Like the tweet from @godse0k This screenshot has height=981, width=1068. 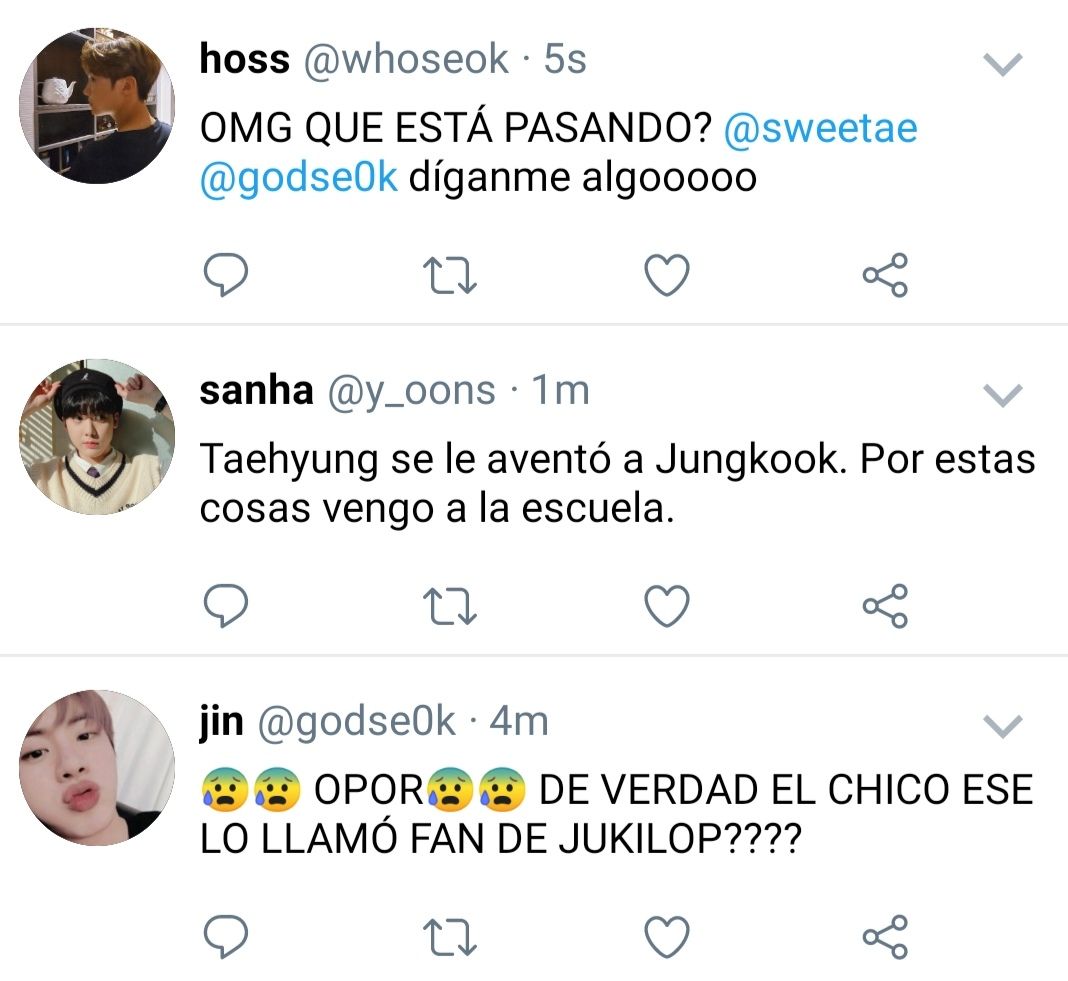pyautogui.click(x=667, y=938)
